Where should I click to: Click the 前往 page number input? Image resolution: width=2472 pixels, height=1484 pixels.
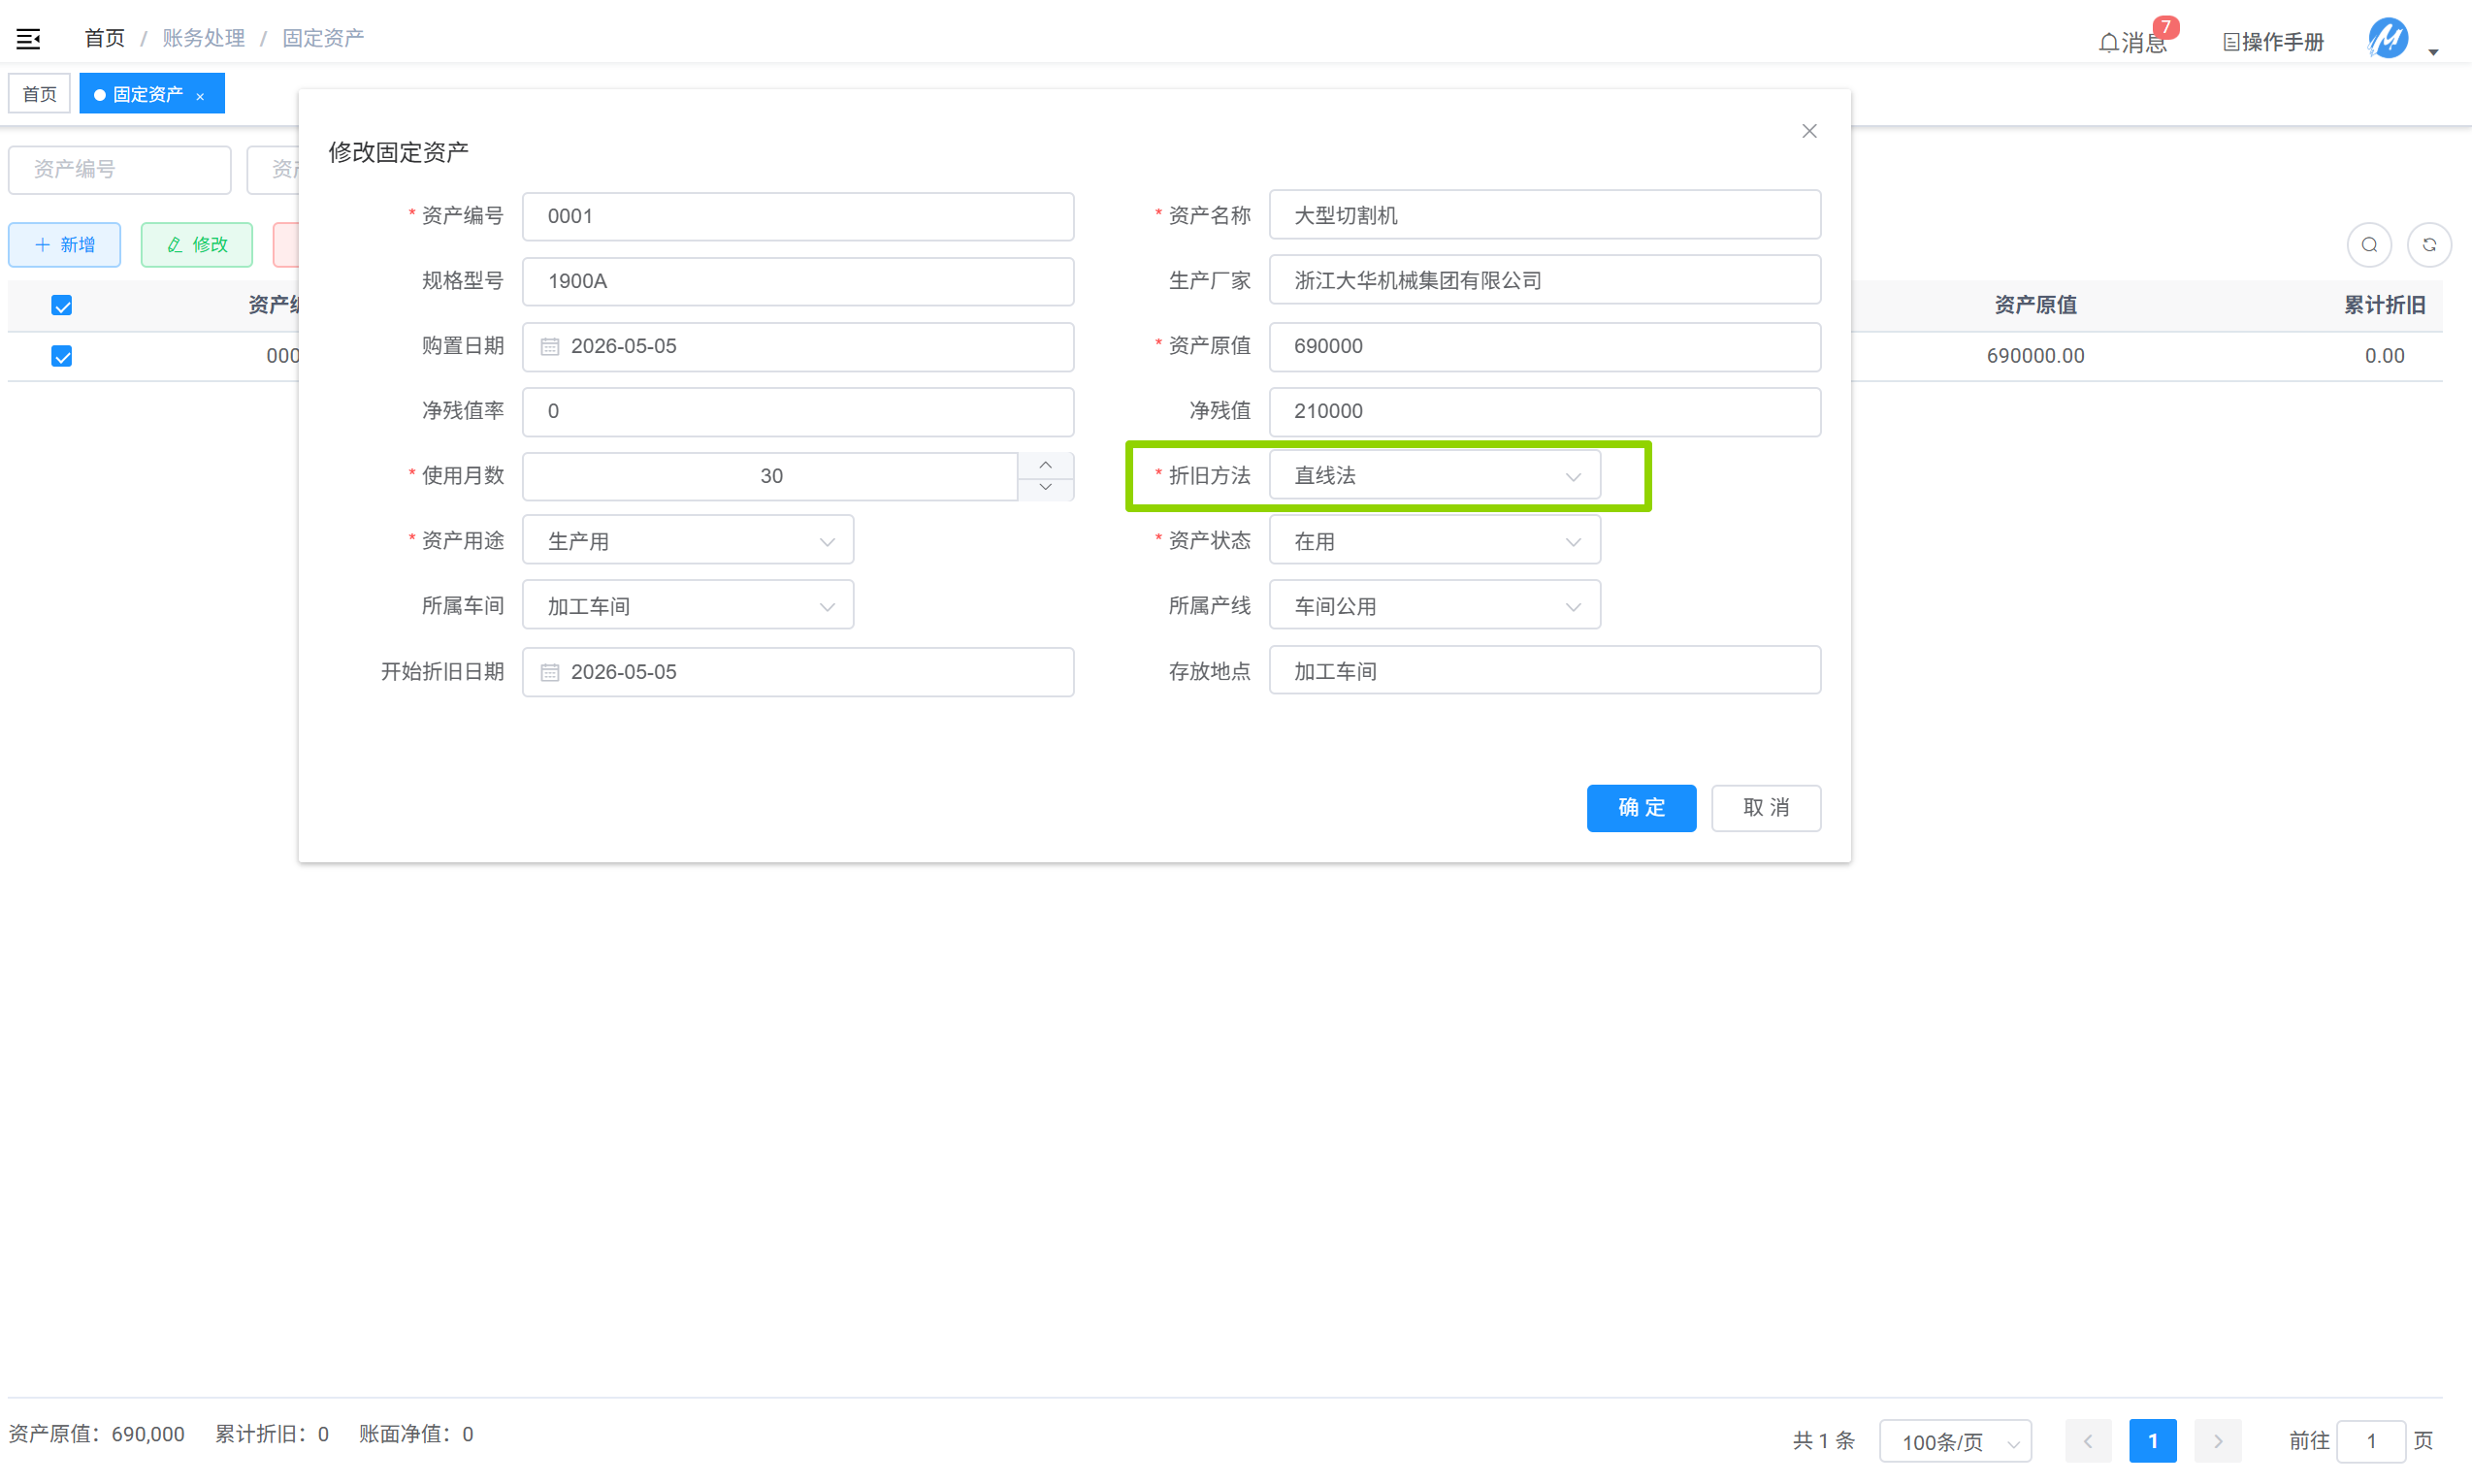(x=2369, y=1441)
